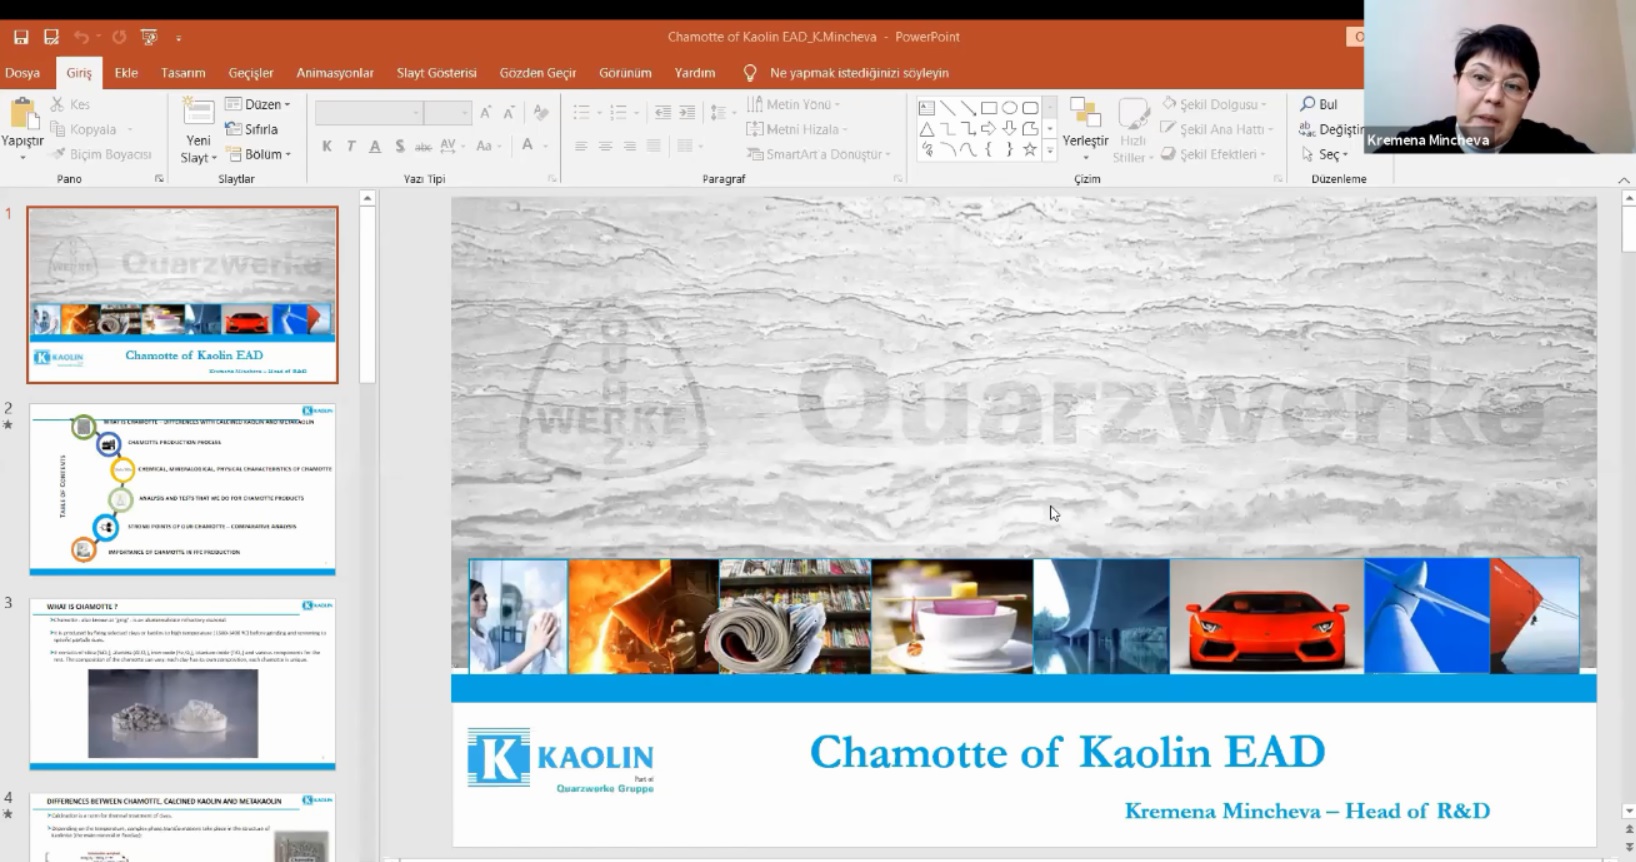Click the Dosya file menu
Image resolution: width=1636 pixels, height=862 pixels.
coord(22,73)
